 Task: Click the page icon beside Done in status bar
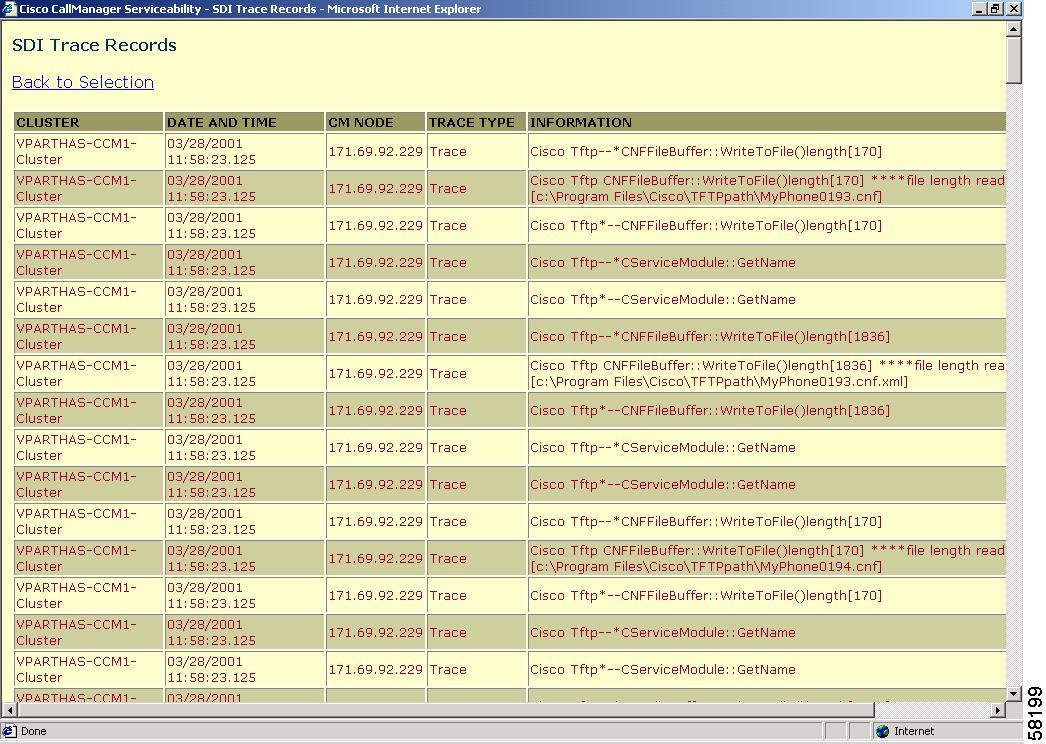(9, 731)
